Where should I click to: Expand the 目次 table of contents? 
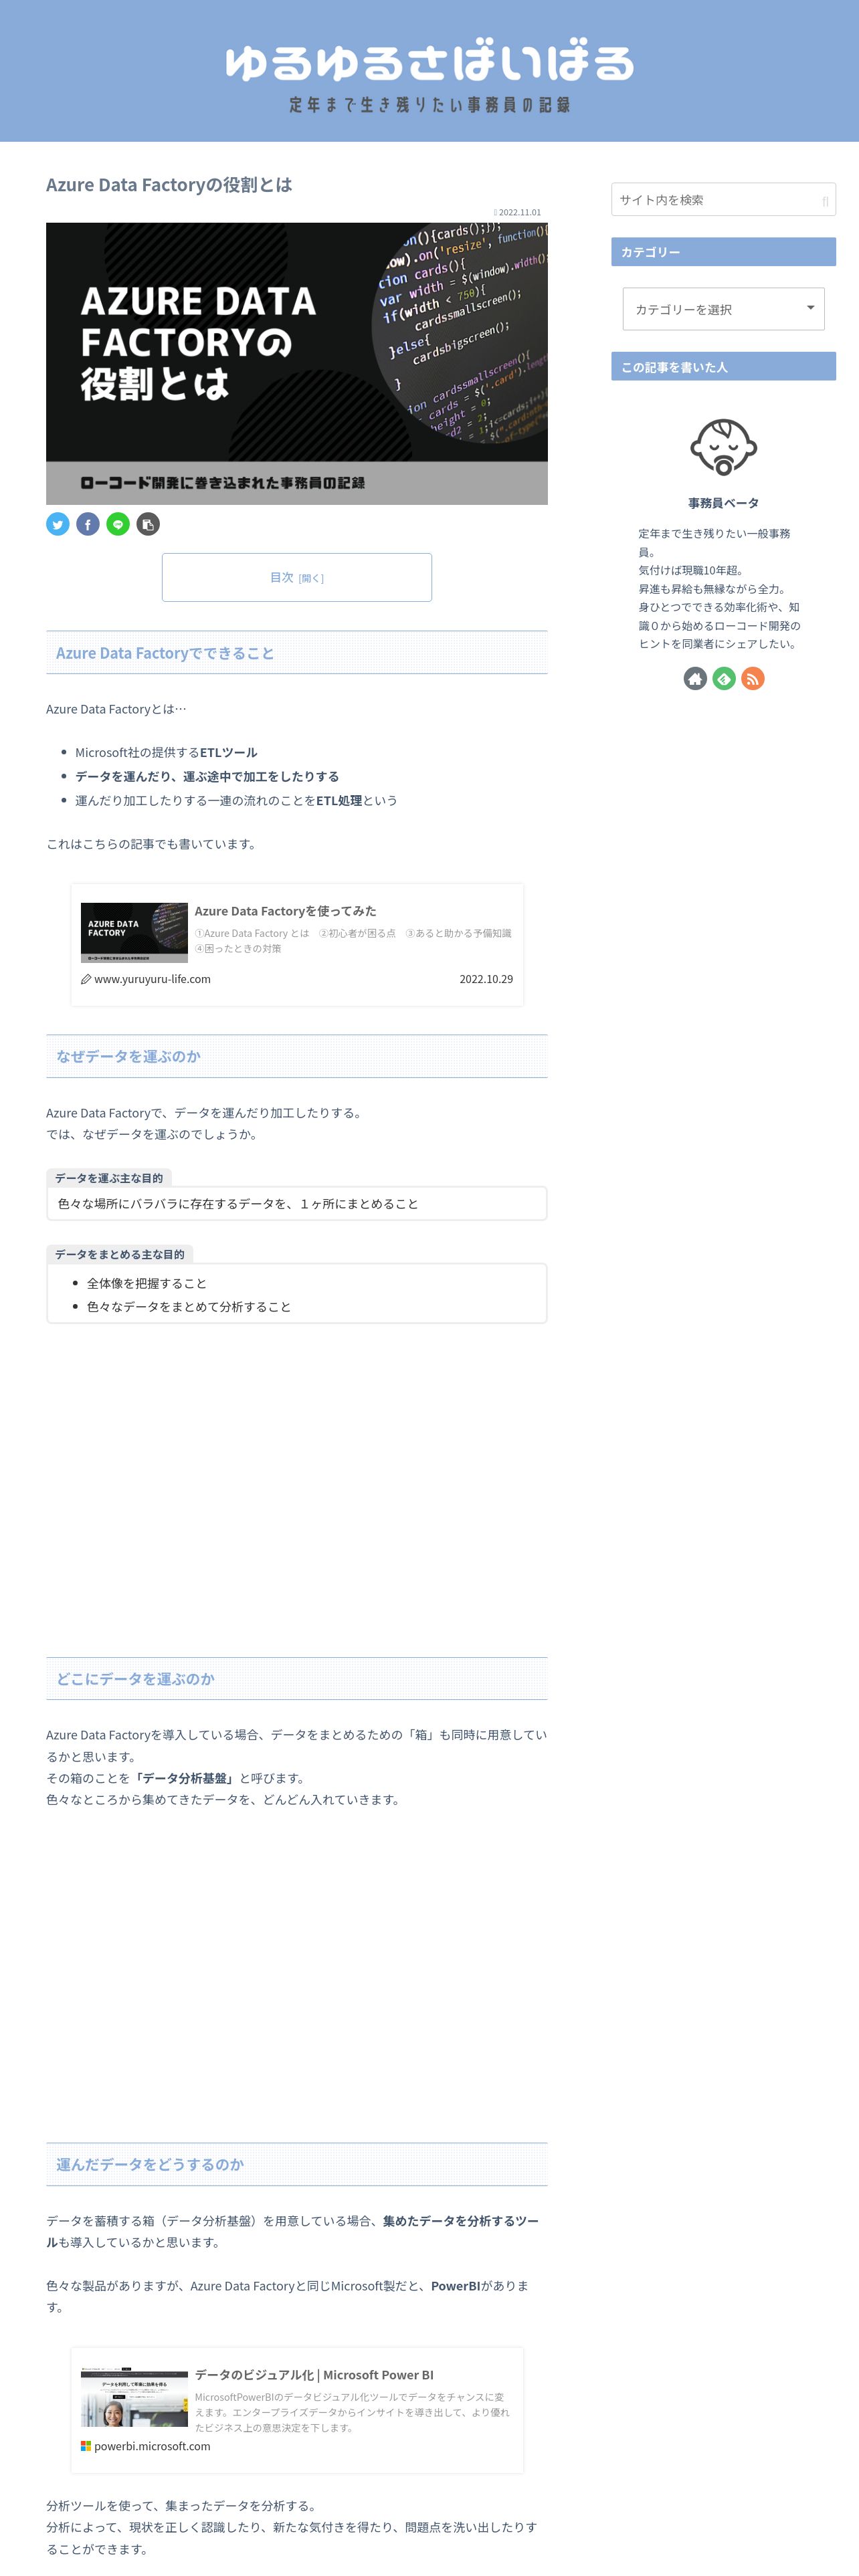(x=297, y=577)
